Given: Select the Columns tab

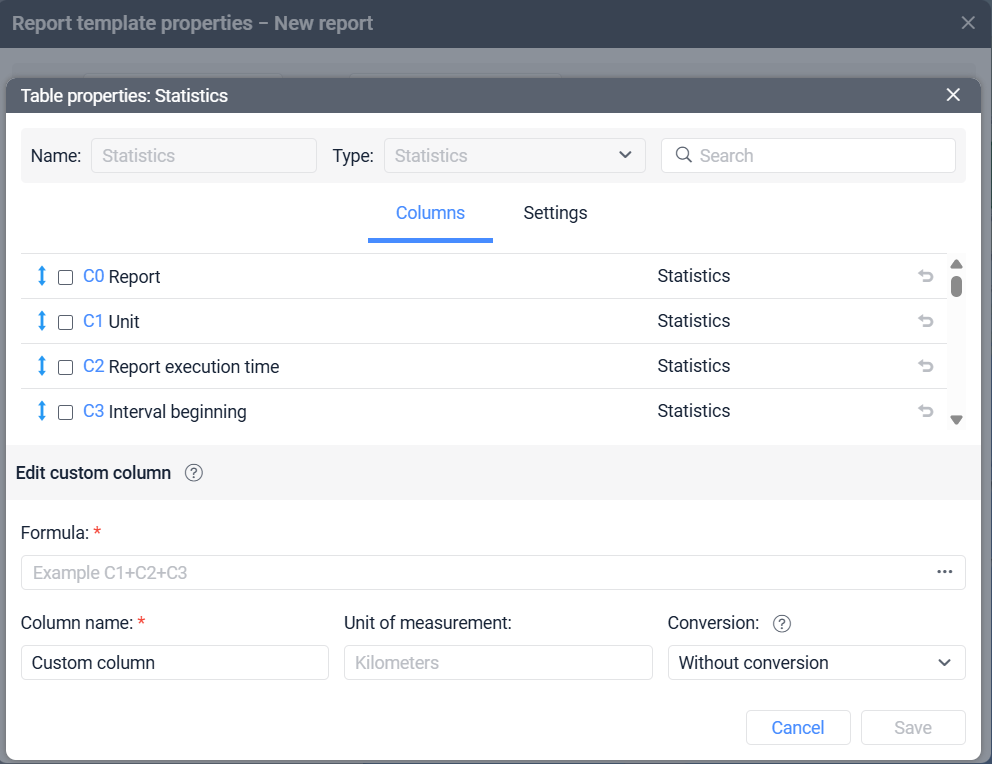Looking at the screenshot, I should click(x=430, y=213).
